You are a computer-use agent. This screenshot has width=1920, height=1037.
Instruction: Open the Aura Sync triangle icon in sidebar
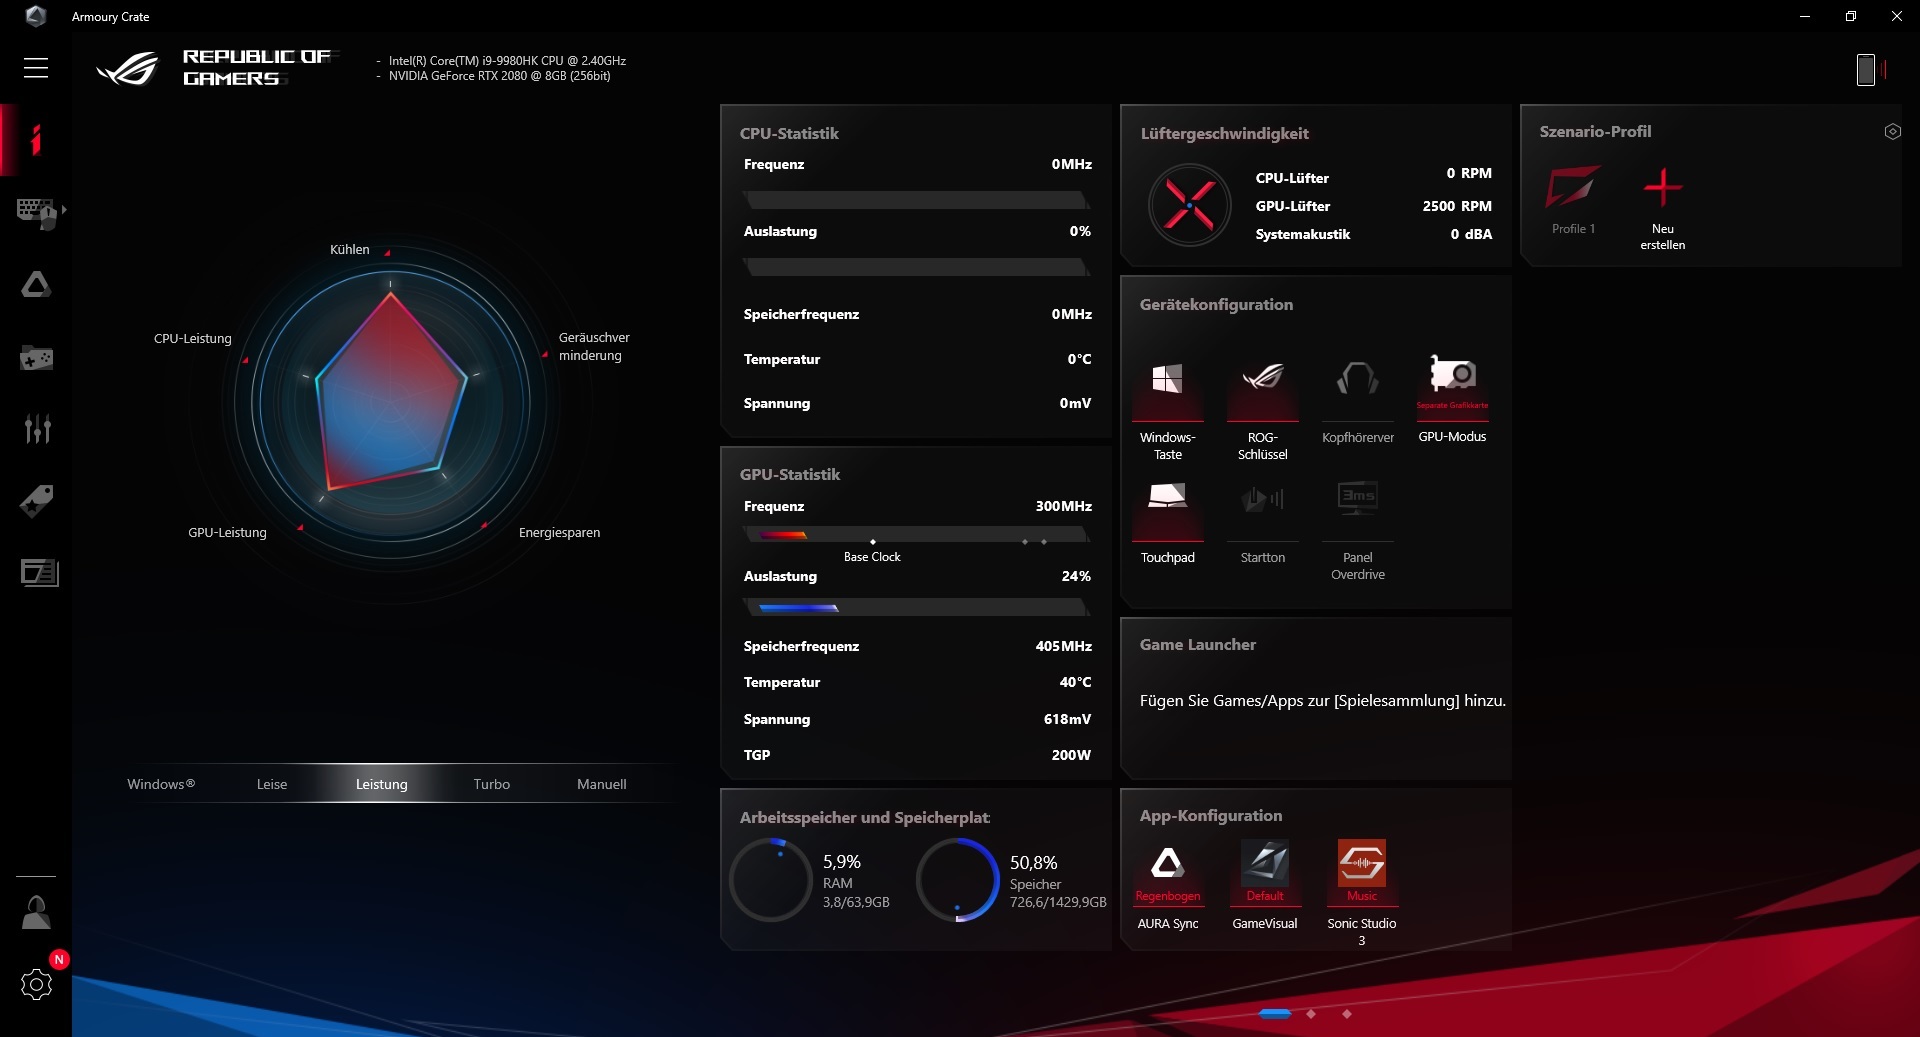click(x=36, y=286)
